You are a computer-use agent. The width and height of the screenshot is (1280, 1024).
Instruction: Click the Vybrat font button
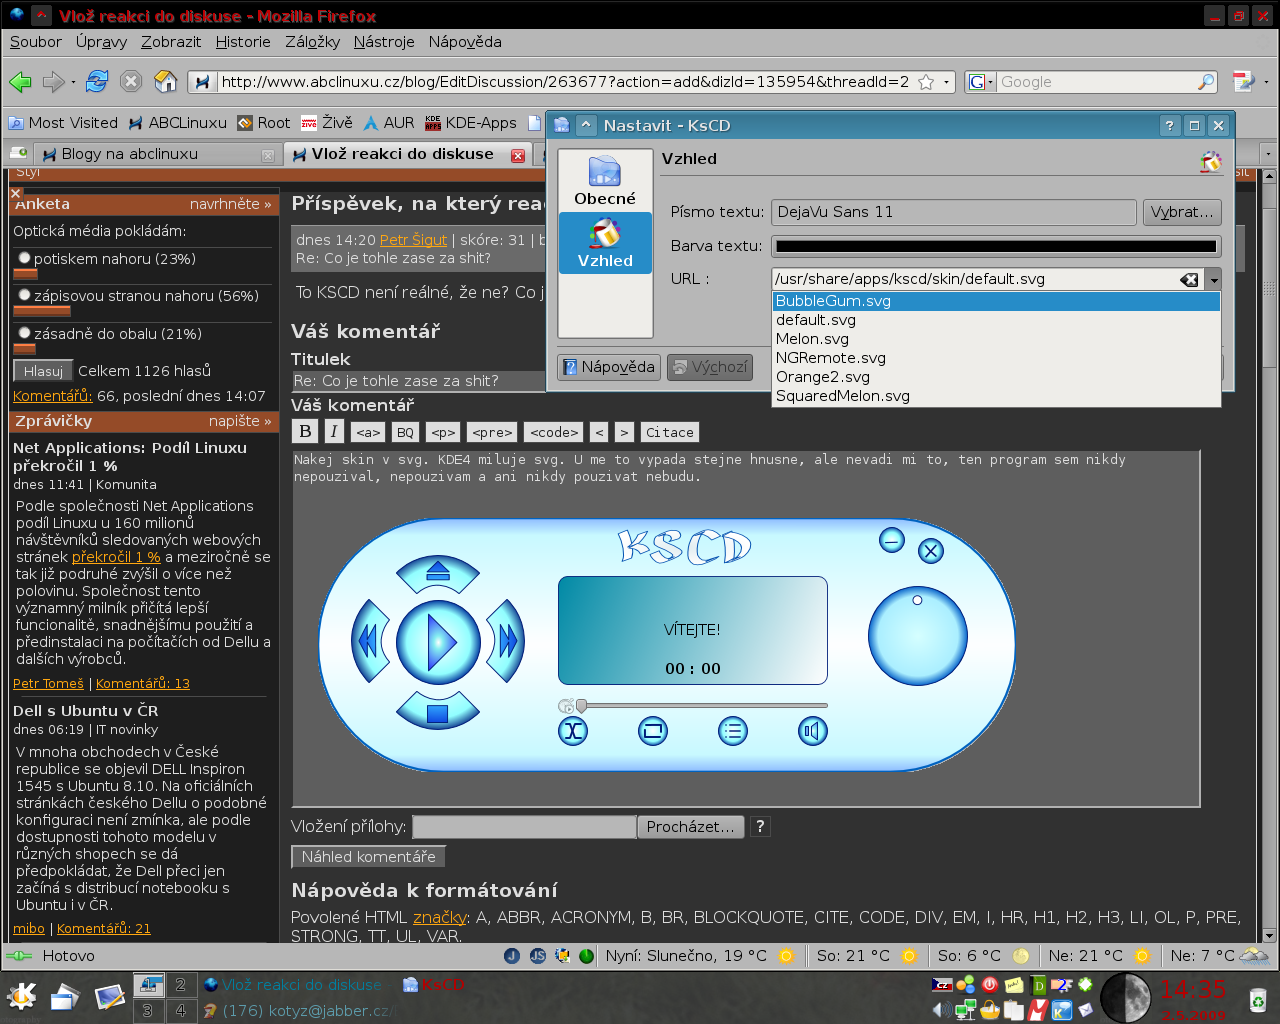pos(1181,212)
